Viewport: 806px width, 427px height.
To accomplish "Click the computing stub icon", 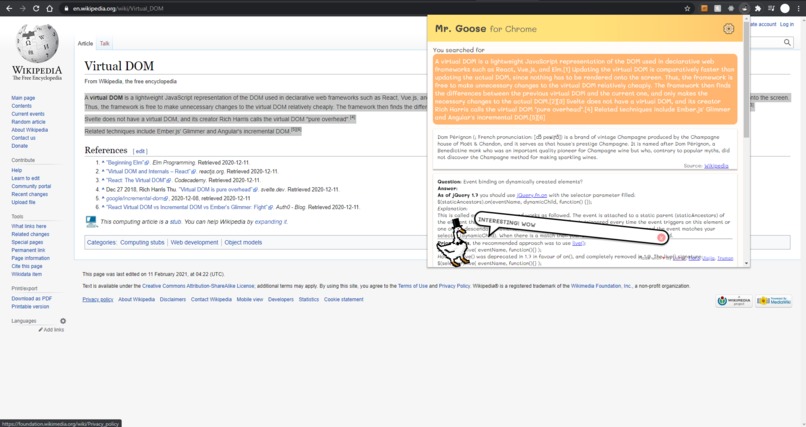I will coord(91,221).
